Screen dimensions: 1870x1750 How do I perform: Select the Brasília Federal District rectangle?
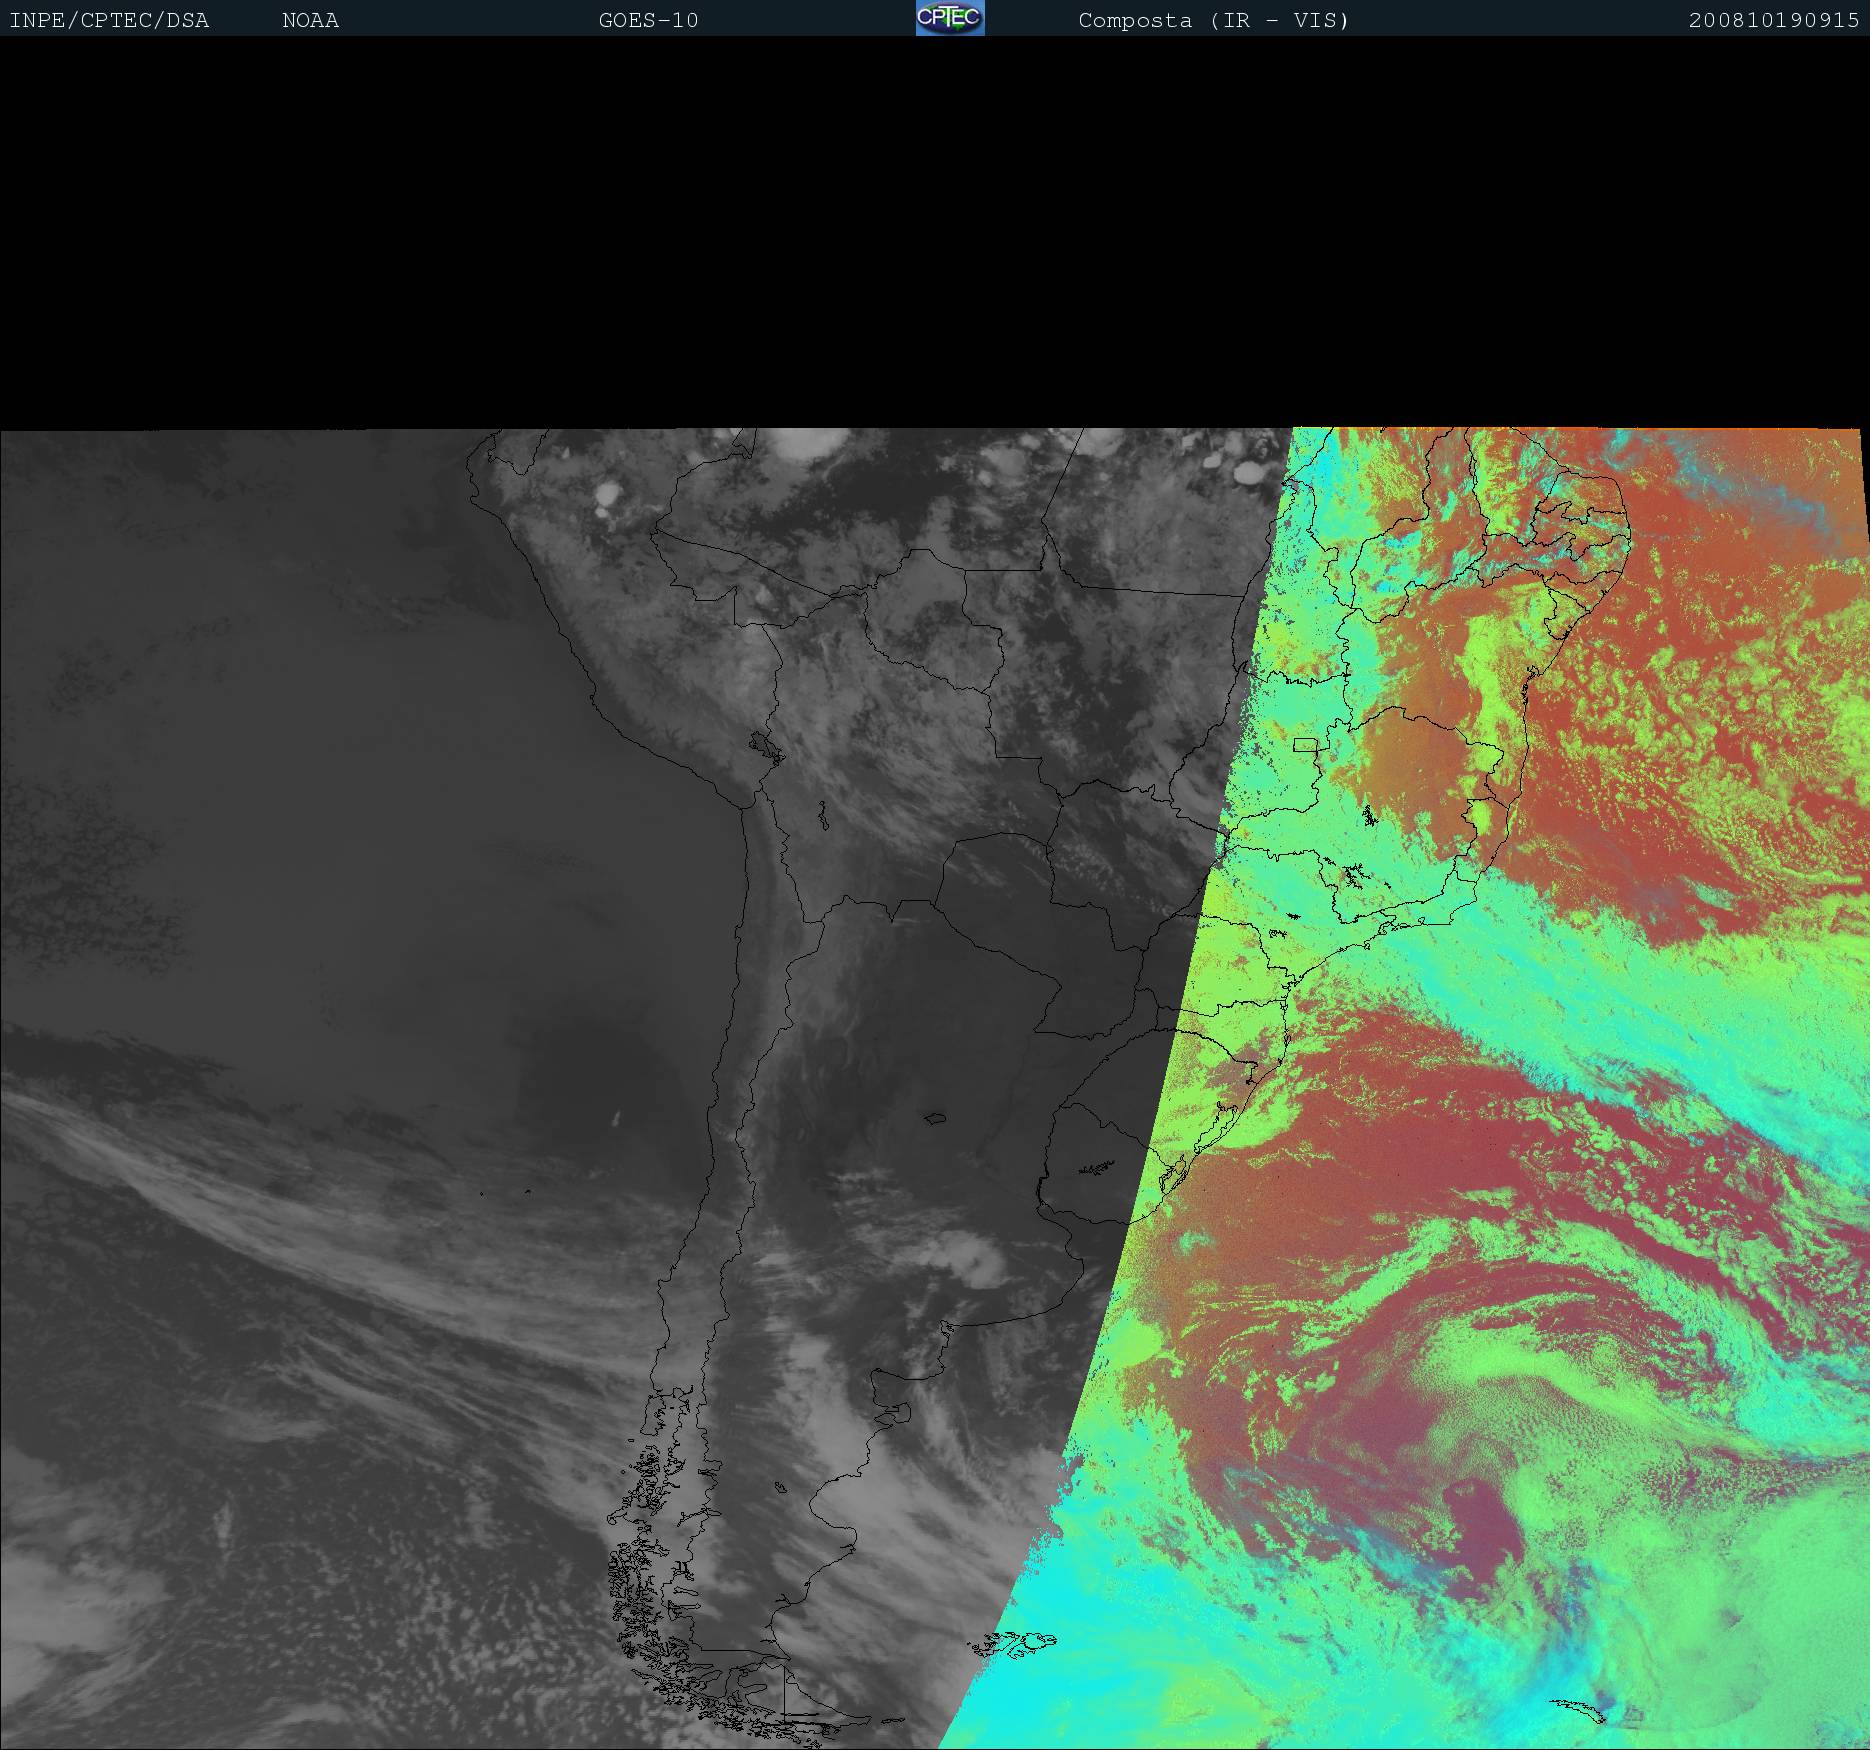pyautogui.click(x=1305, y=744)
